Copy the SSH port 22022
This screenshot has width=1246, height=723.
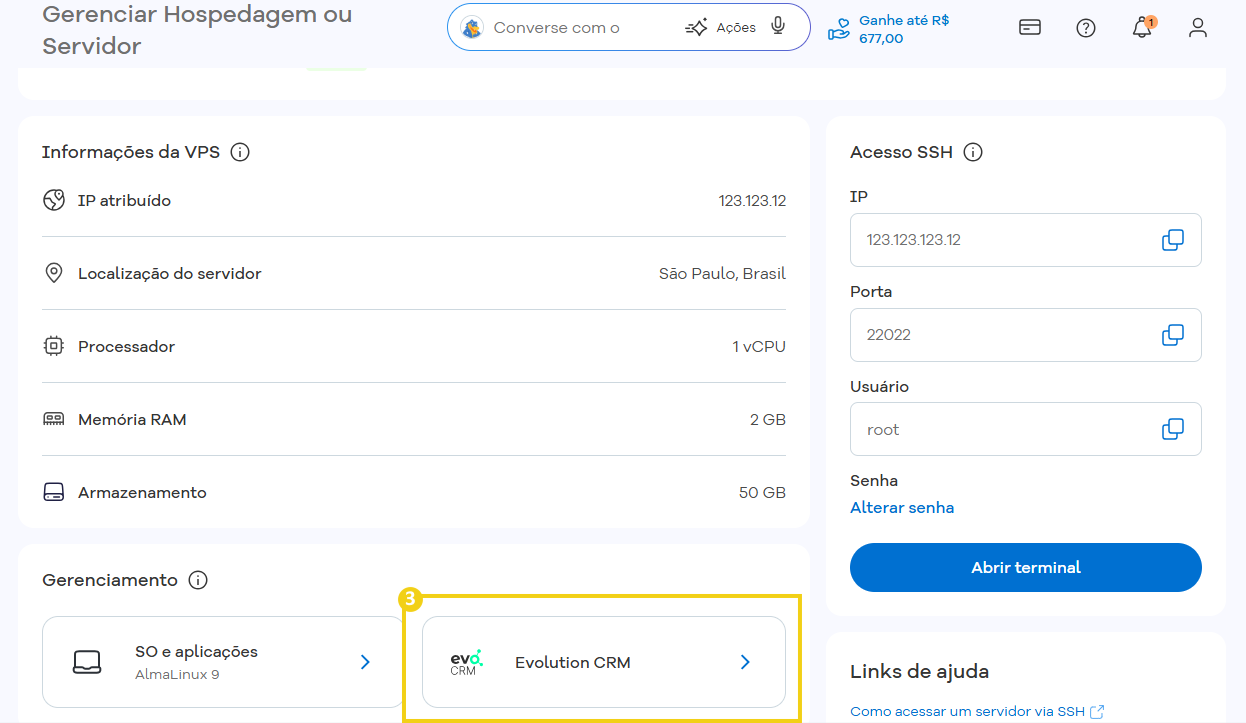click(x=1173, y=335)
